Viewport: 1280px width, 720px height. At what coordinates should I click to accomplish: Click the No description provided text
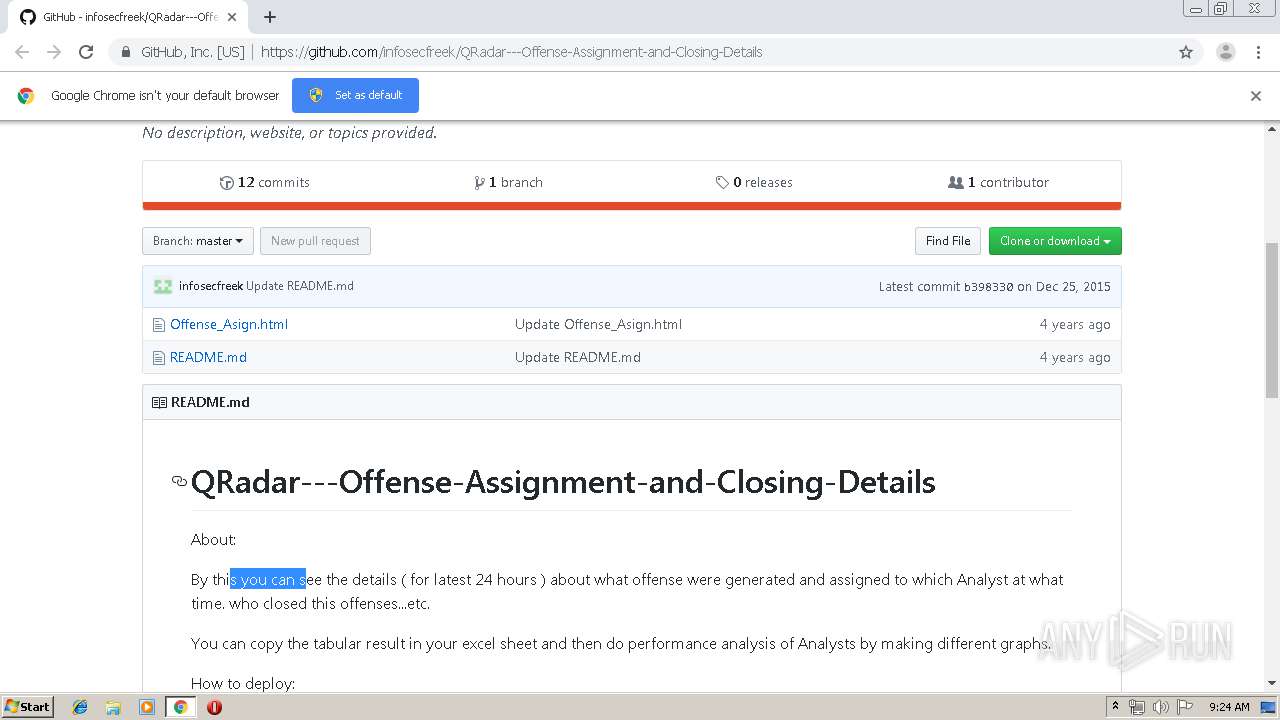pyautogui.click(x=290, y=133)
